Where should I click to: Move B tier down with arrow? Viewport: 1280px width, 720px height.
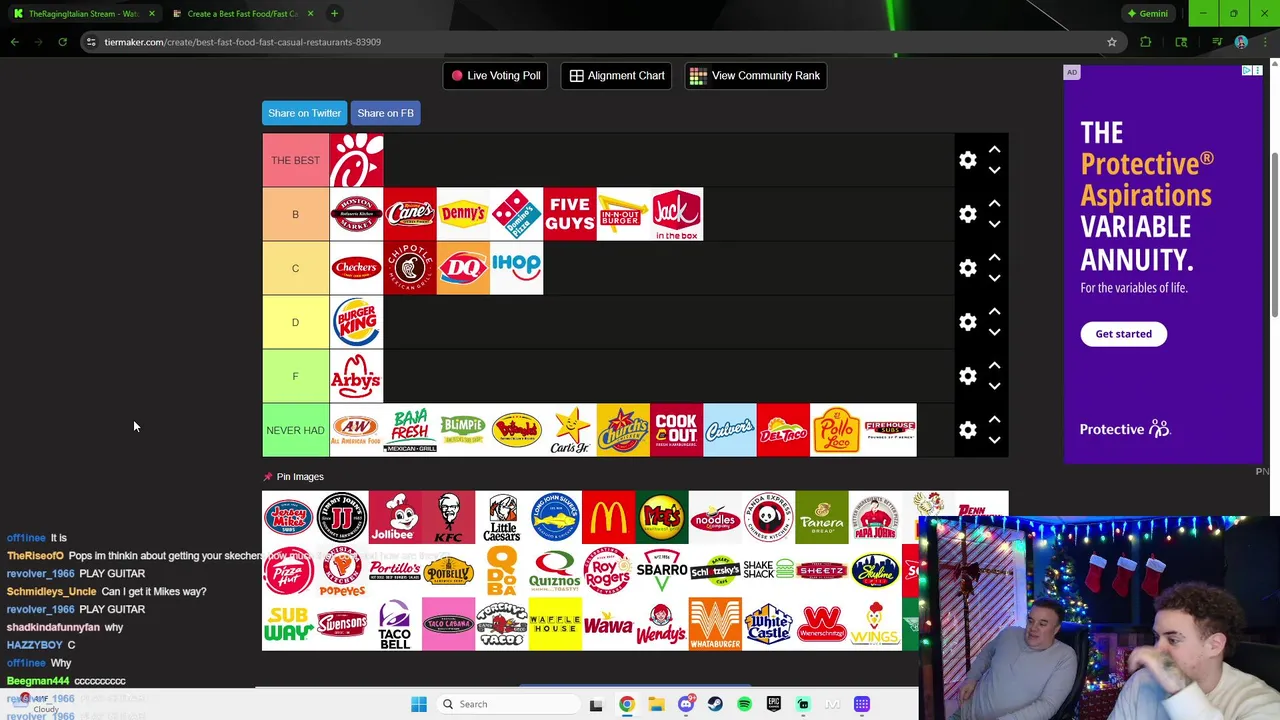(994, 225)
